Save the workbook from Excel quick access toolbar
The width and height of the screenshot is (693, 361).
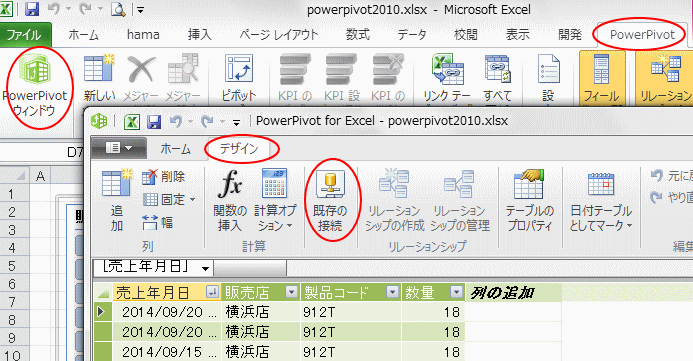tap(31, 9)
